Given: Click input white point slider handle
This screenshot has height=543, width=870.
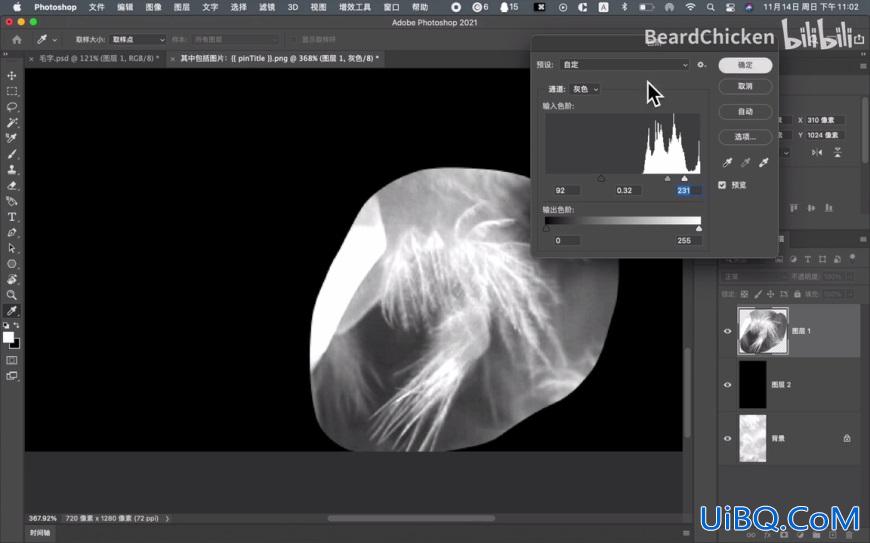Looking at the screenshot, I should pyautogui.click(x=685, y=179).
